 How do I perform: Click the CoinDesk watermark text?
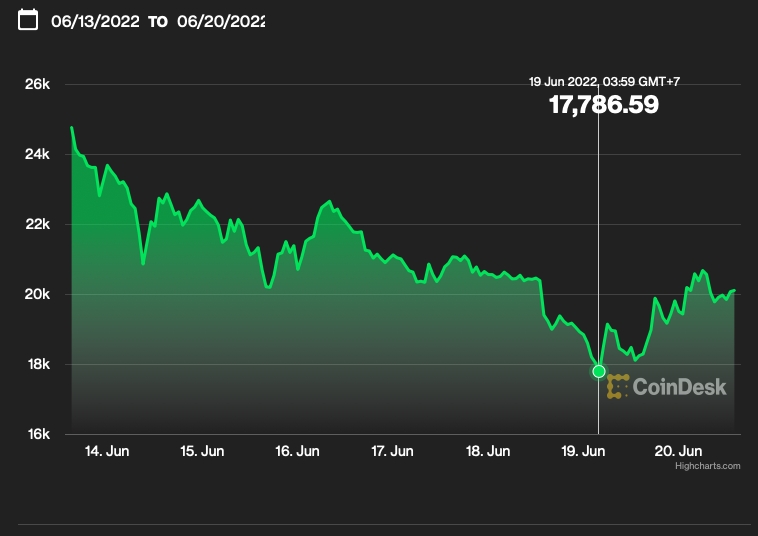tap(679, 387)
